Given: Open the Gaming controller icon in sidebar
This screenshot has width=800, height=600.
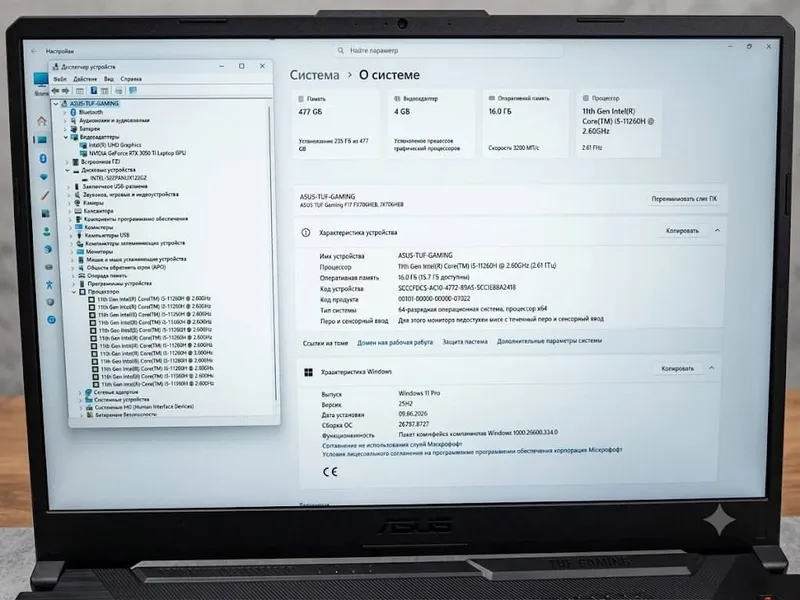Looking at the screenshot, I should pos(49,267).
